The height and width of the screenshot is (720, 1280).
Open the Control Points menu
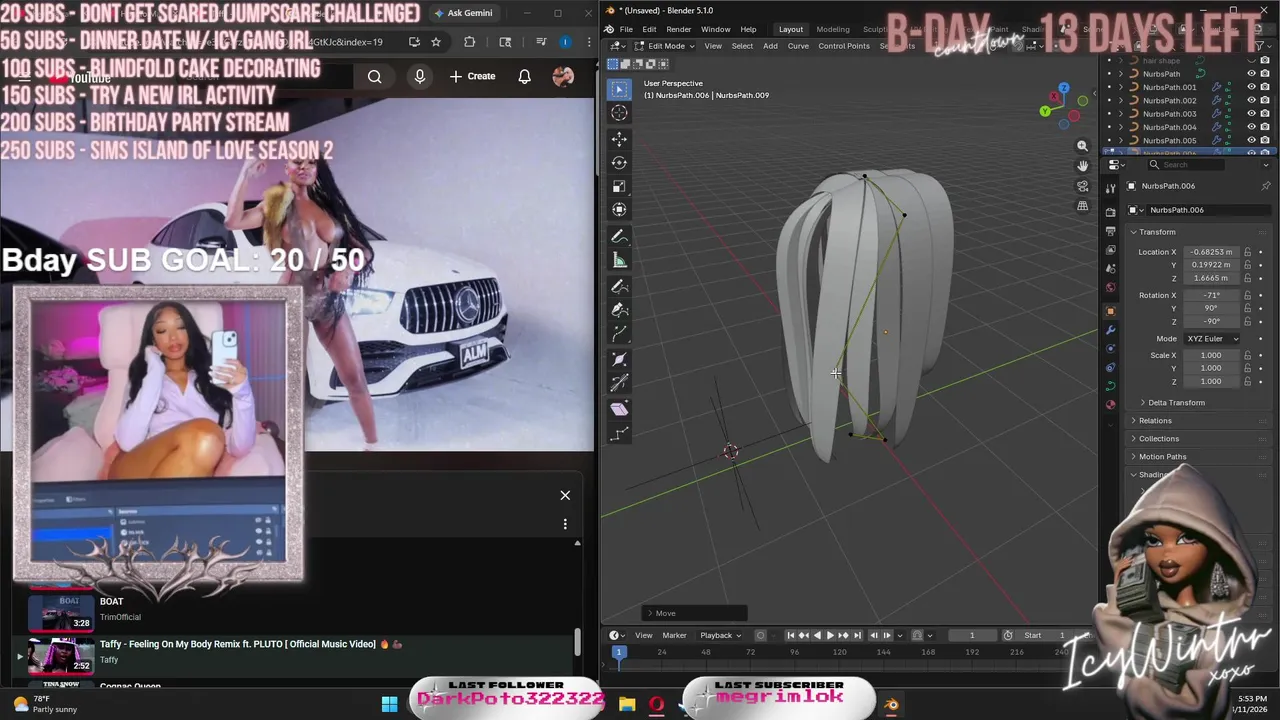click(x=844, y=46)
